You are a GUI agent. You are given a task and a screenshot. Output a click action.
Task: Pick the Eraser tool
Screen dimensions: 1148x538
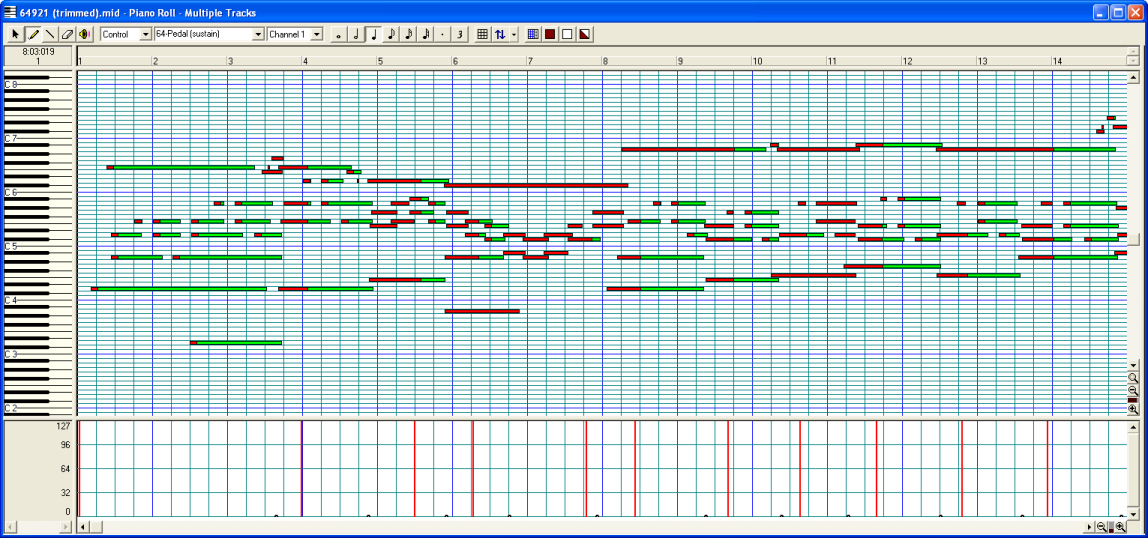point(67,34)
